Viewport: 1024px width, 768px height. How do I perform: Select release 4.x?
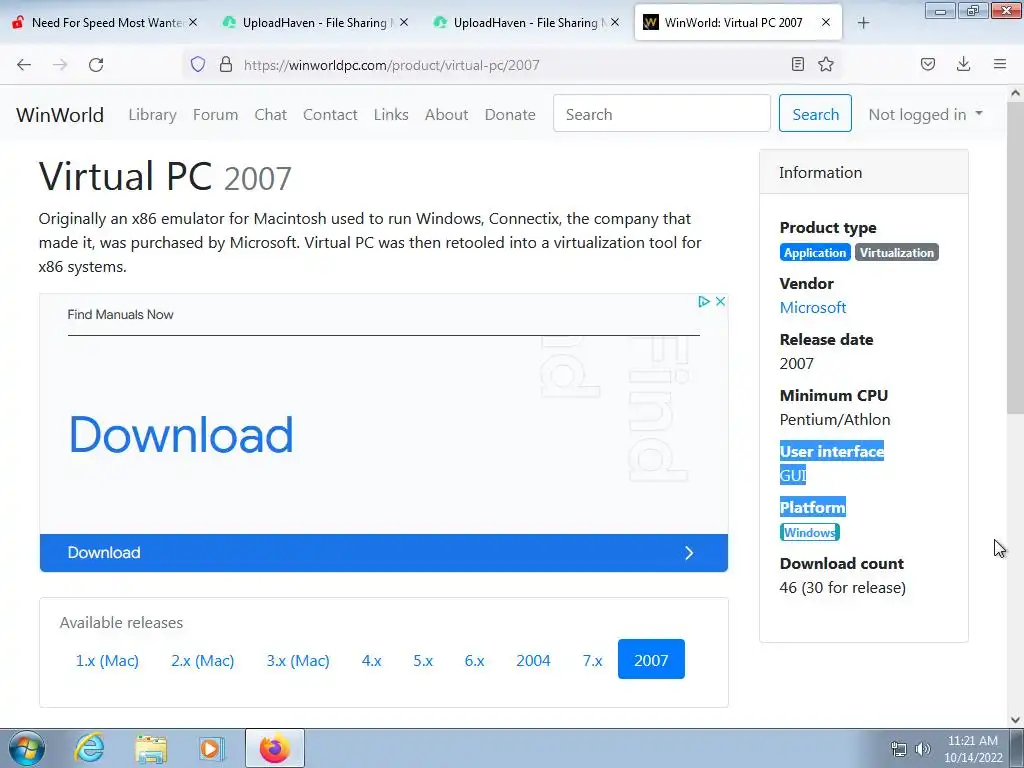coord(372,660)
